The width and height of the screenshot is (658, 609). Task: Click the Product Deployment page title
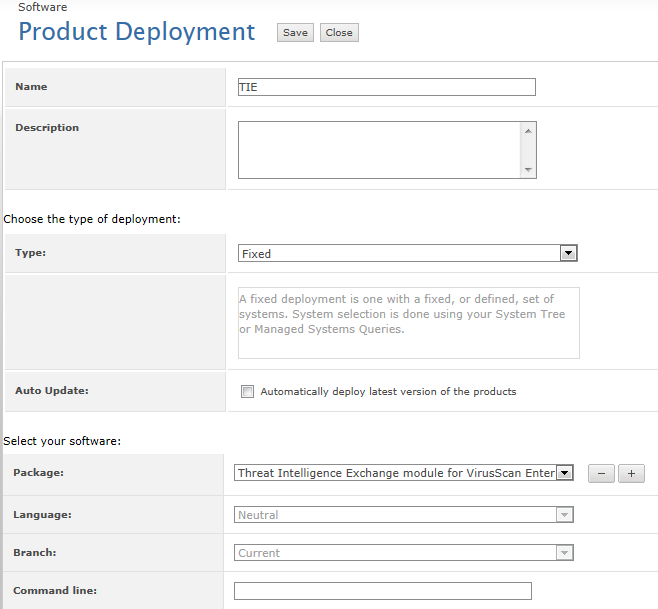point(137,31)
